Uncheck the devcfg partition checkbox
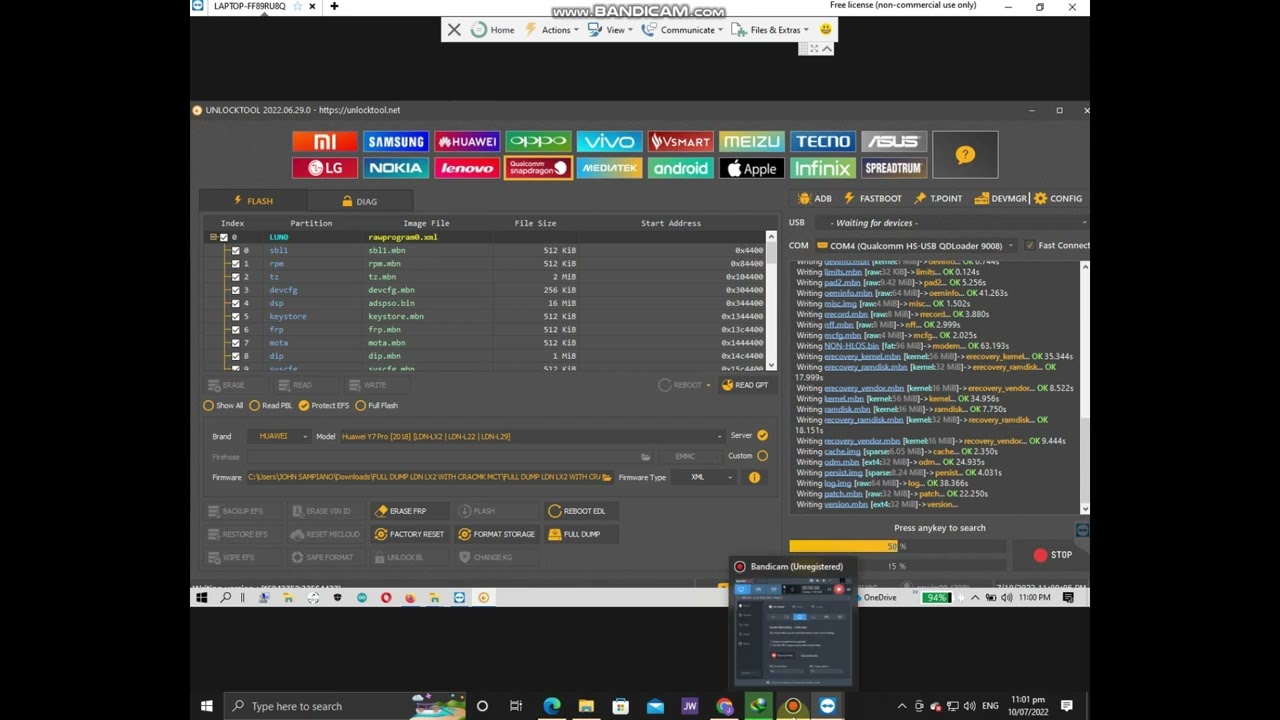The image size is (1280, 720). tap(235, 290)
